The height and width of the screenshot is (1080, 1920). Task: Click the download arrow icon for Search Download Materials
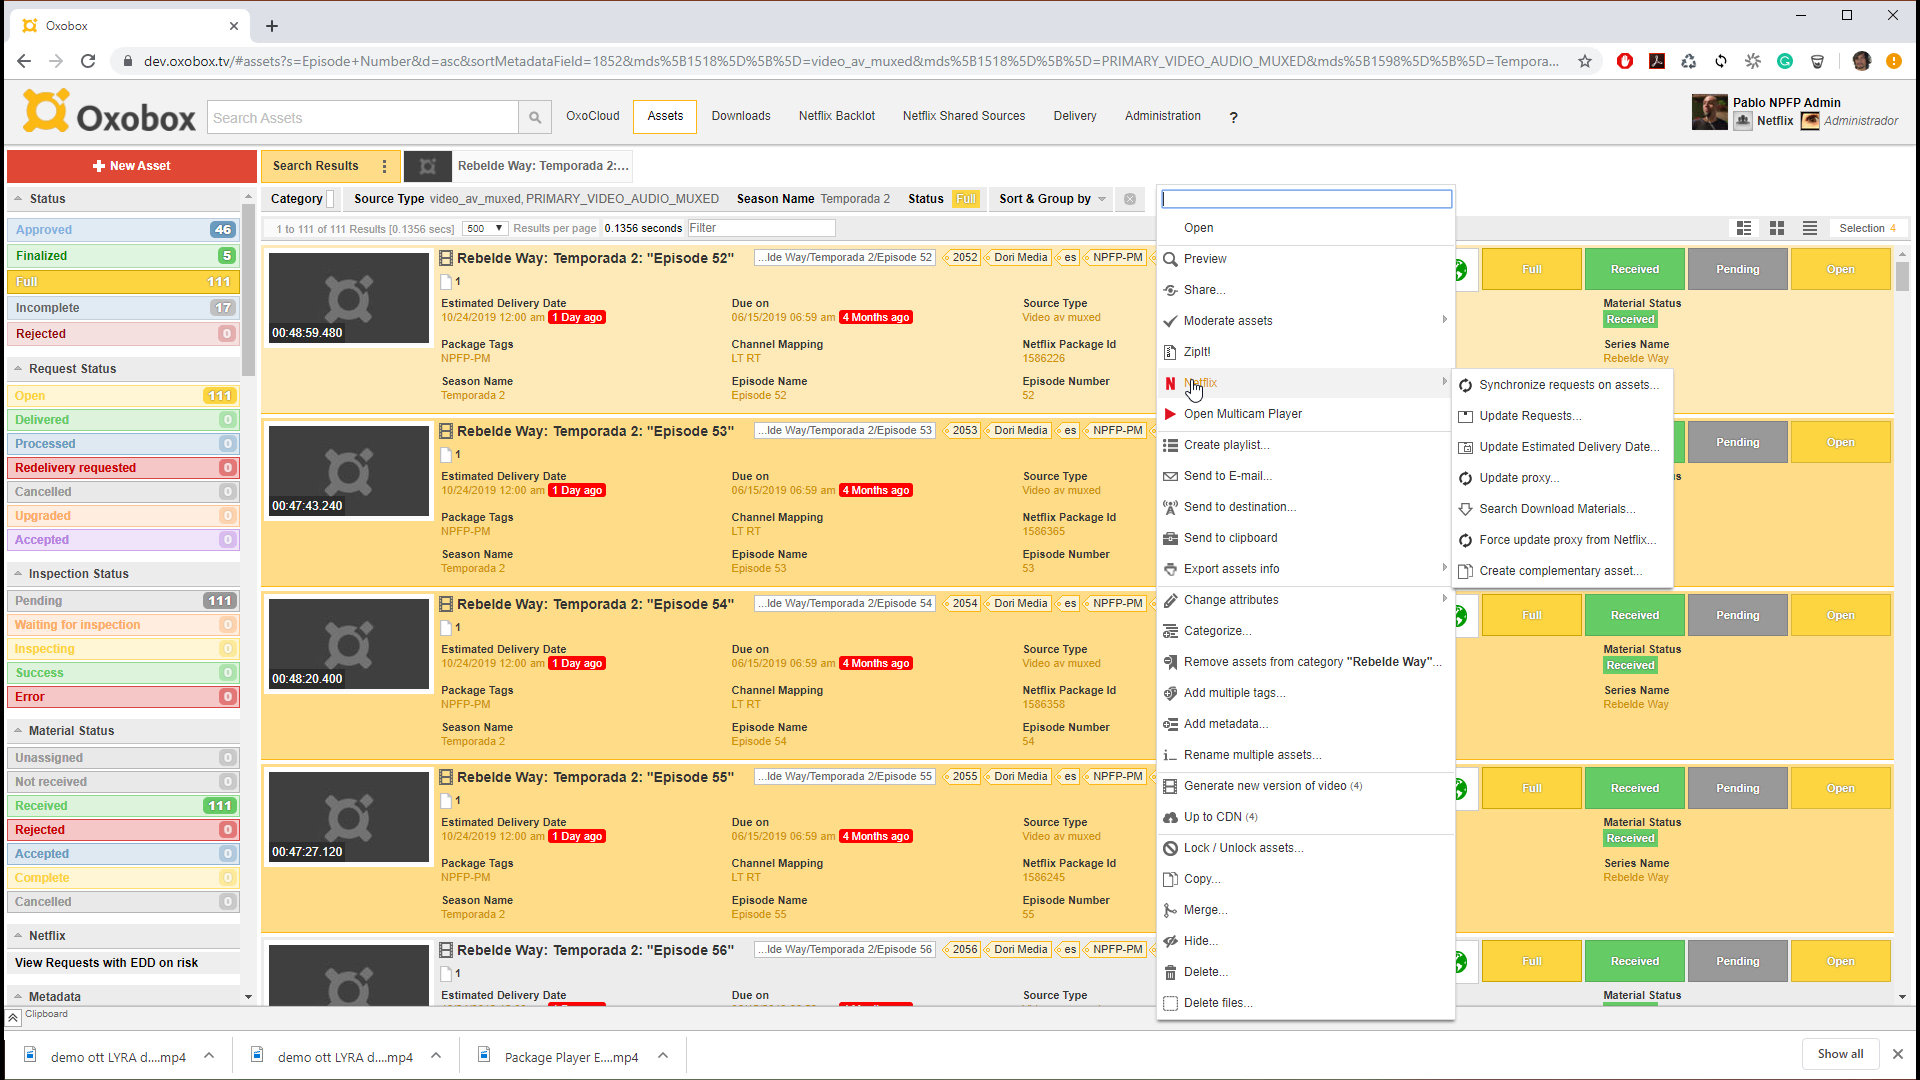pos(1466,509)
